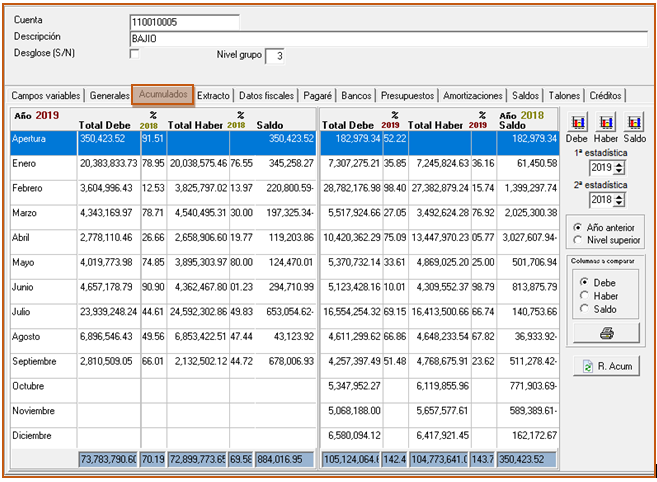Screen dimensions: 657x482
Task: Select the Nivel superior radio option
Action: (578, 240)
